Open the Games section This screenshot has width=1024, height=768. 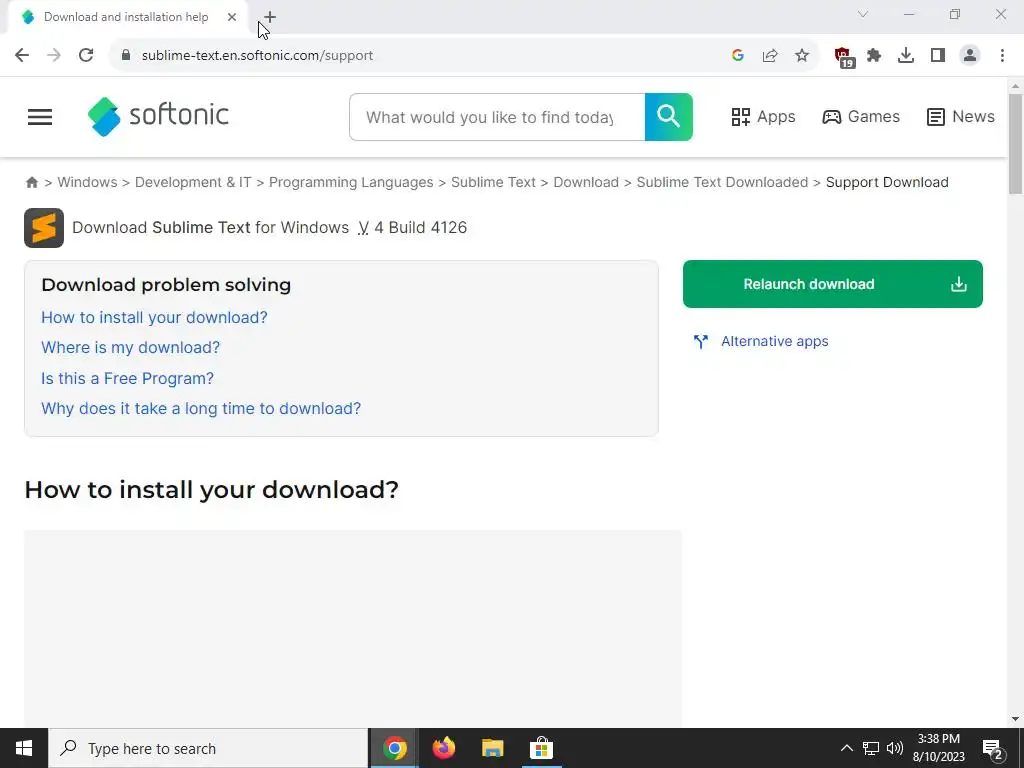[861, 117]
